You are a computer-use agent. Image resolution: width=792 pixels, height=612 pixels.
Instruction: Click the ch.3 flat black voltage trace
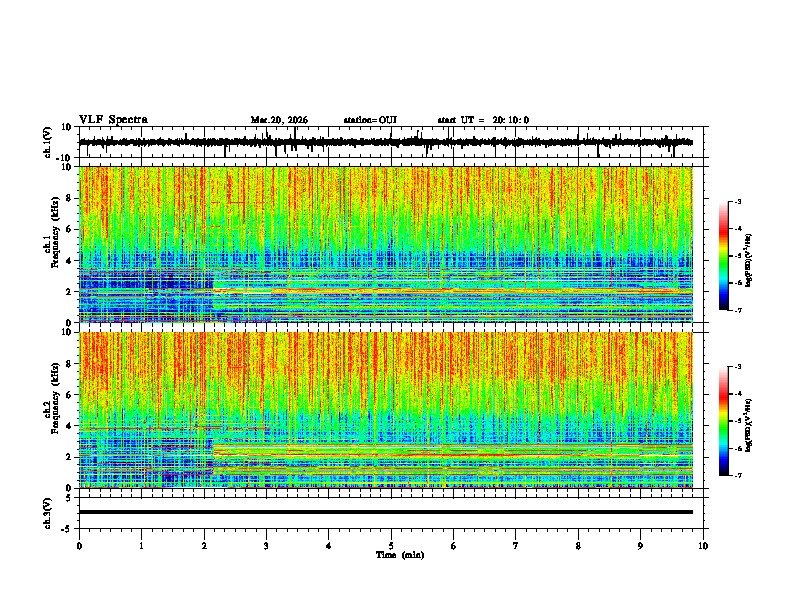pos(385,512)
